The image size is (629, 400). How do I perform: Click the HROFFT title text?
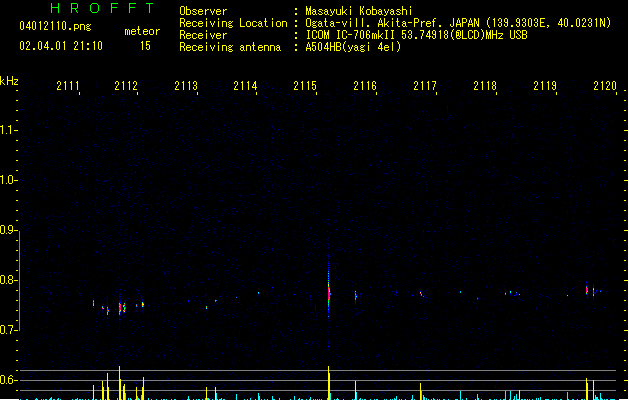(x=102, y=8)
